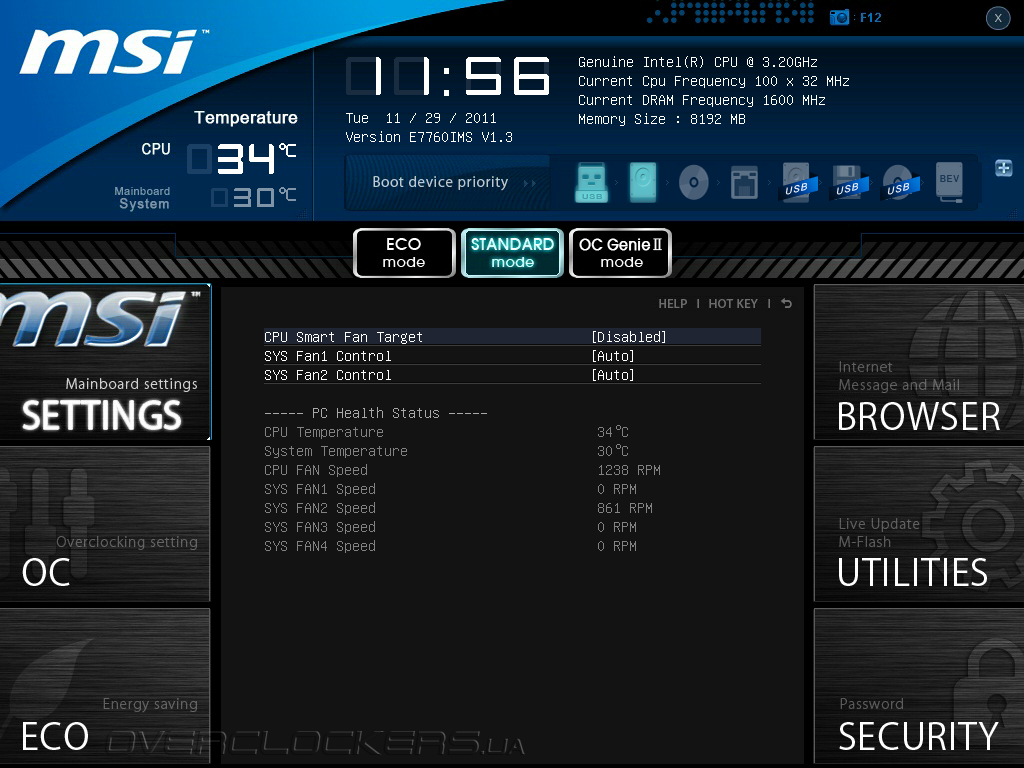
Task: Select the USB hard disk boot icon
Action: 797,183
